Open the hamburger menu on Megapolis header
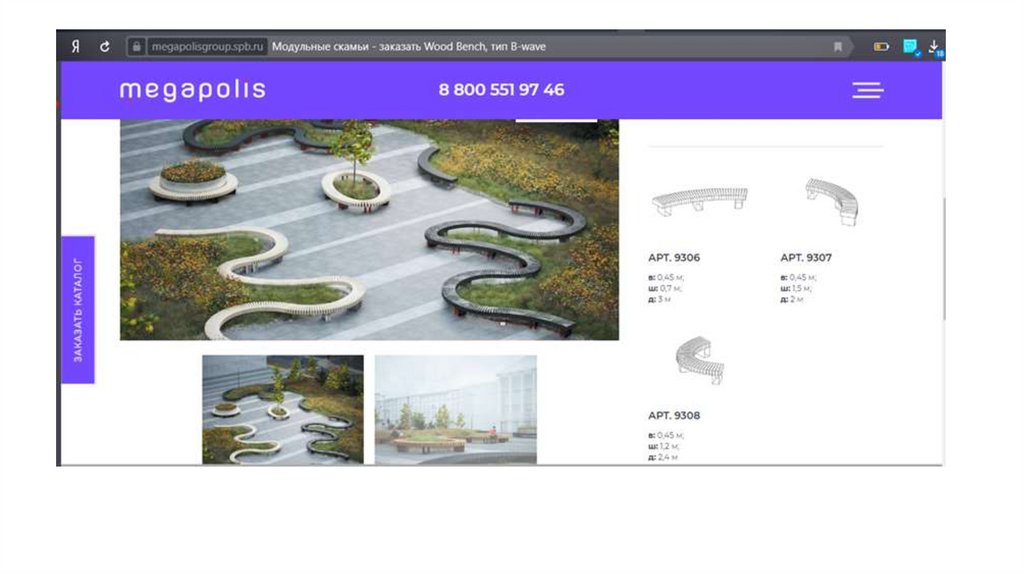Image resolution: width=1024 pixels, height=574 pixels. [867, 90]
